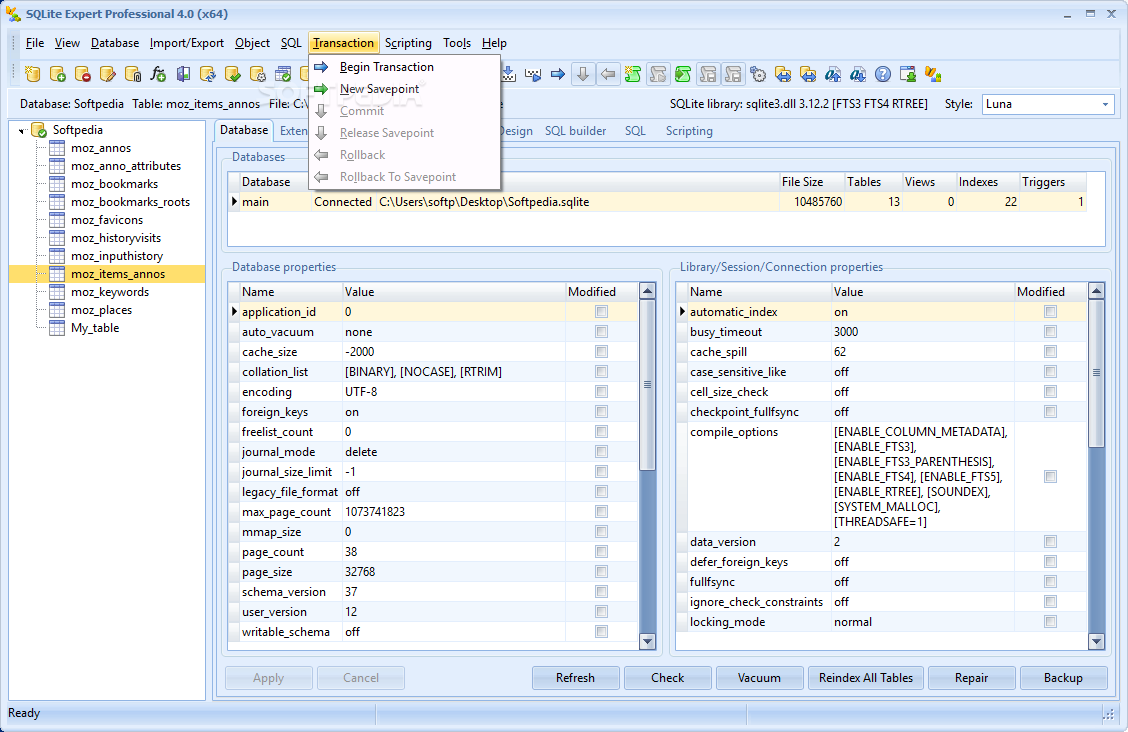Screen dimensions: 1128x732
Task: Click the font size increase icon
Action: tap(833, 74)
